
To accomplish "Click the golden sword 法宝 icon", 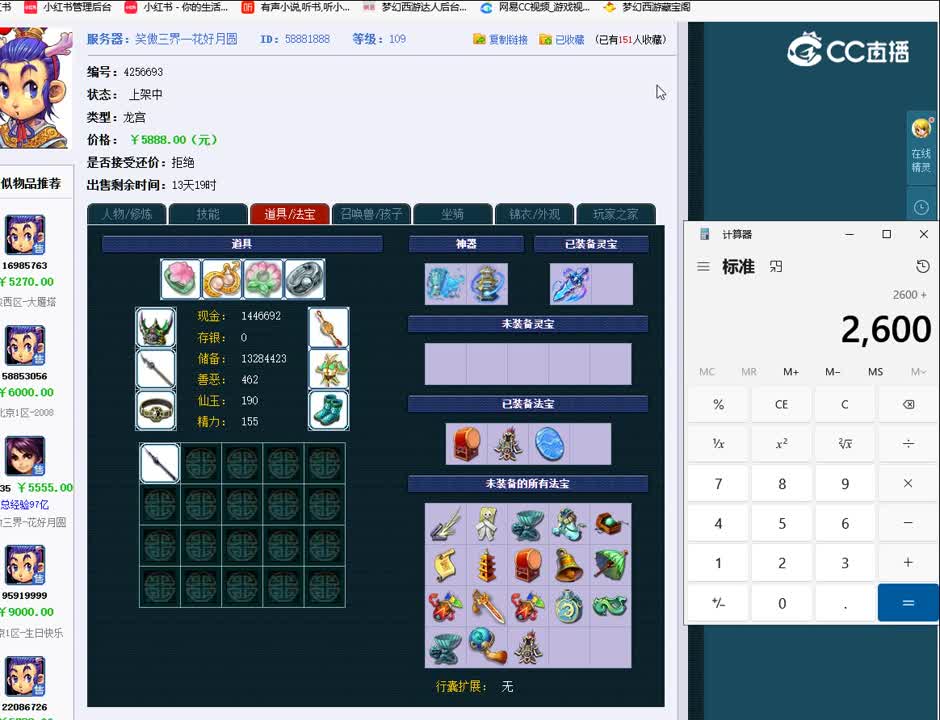I will point(487,605).
